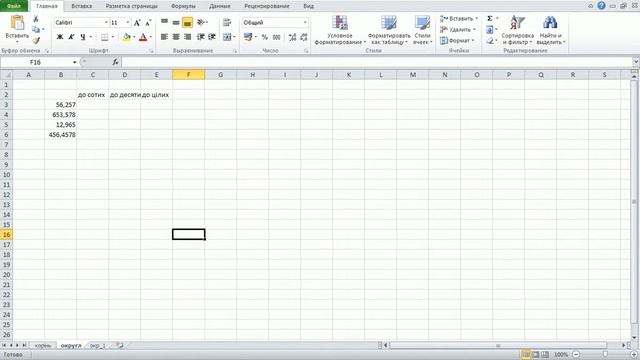Select the Format Painter brush
The image size is (640, 360).
(36, 40)
